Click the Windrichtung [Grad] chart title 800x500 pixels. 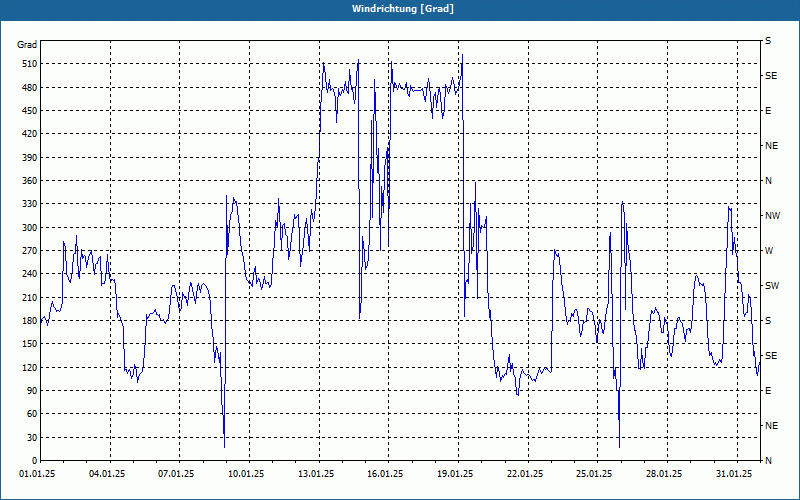tap(403, 9)
